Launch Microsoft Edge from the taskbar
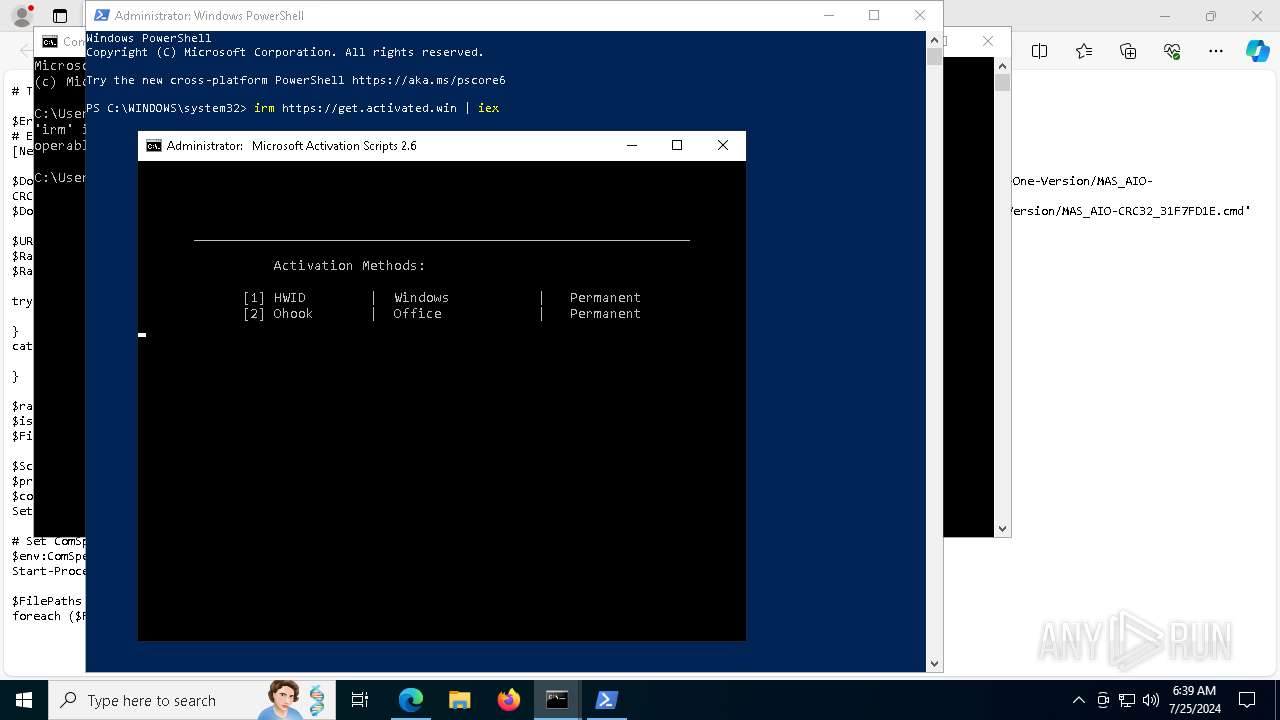1280x720 pixels. (411, 700)
